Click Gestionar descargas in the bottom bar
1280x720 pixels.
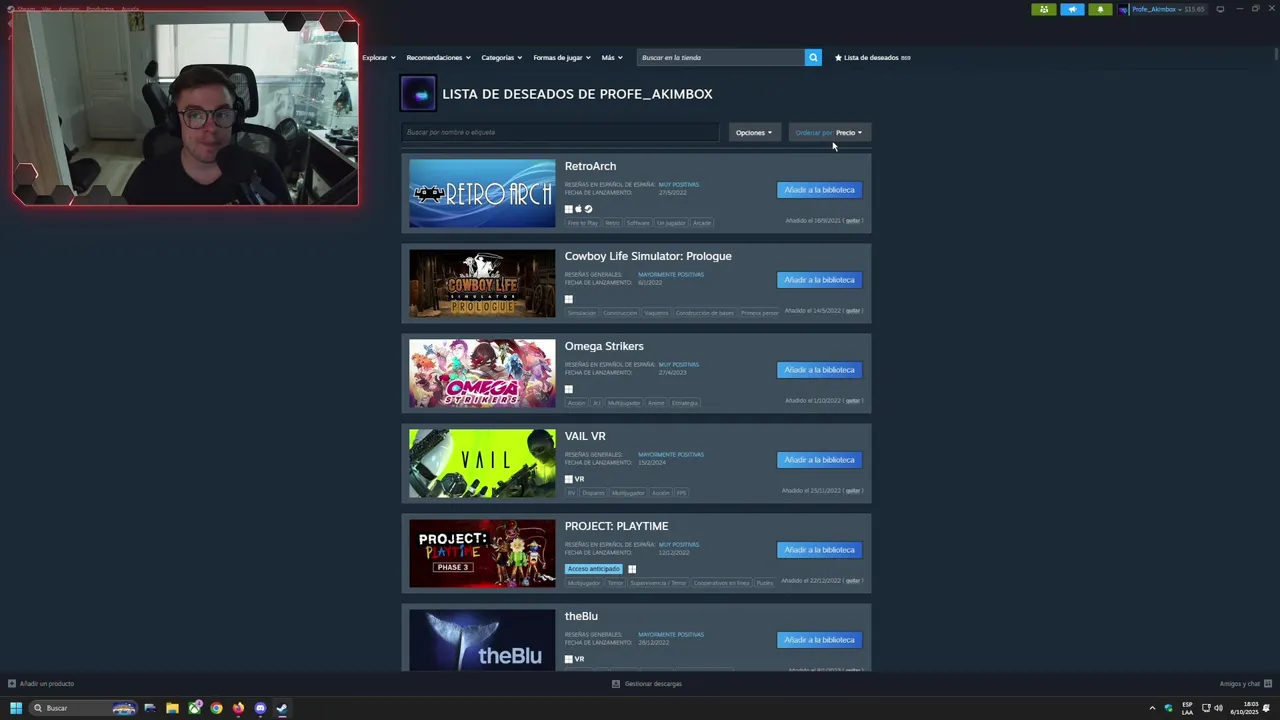tap(653, 684)
